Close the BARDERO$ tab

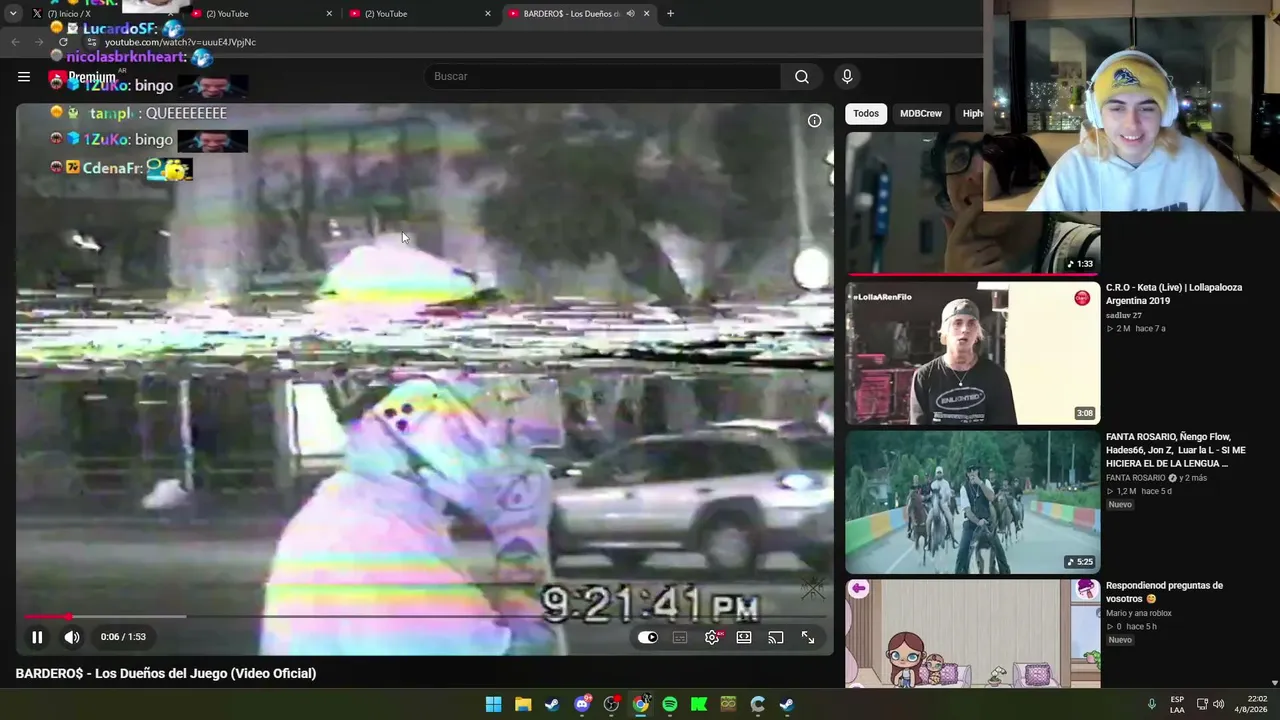[x=646, y=13]
